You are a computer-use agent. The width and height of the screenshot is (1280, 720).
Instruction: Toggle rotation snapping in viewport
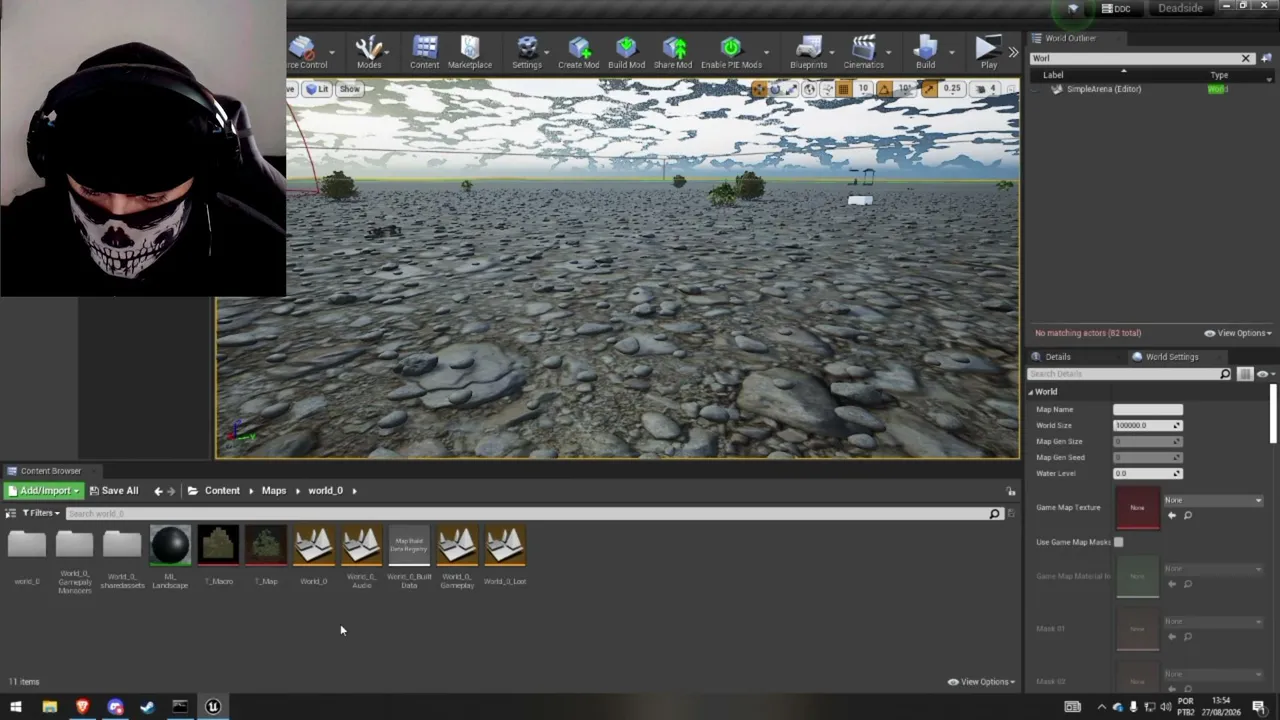pyautogui.click(x=884, y=89)
